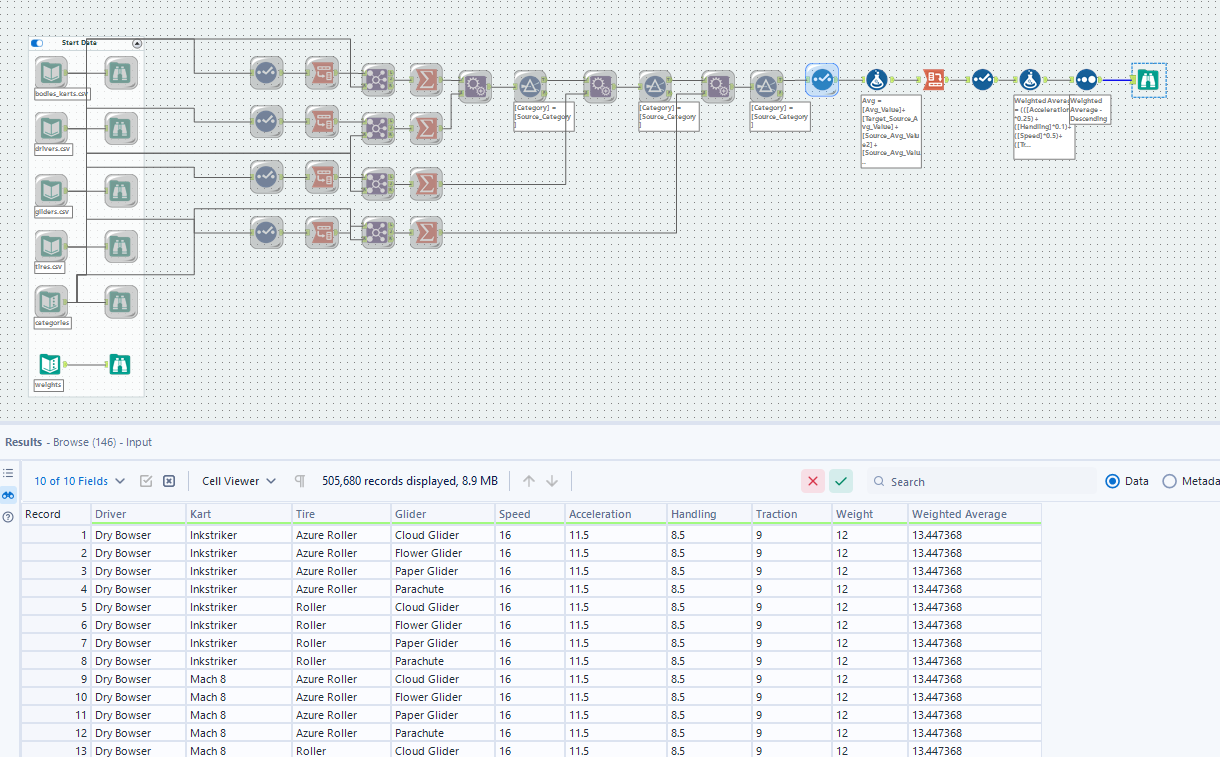Open the Formula tool computing Weighted Average

point(1028,80)
